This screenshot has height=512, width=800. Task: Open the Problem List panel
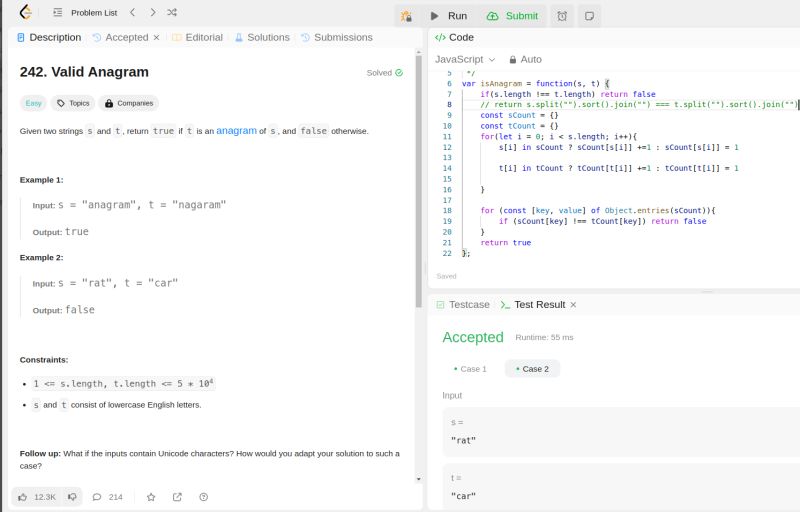point(85,13)
